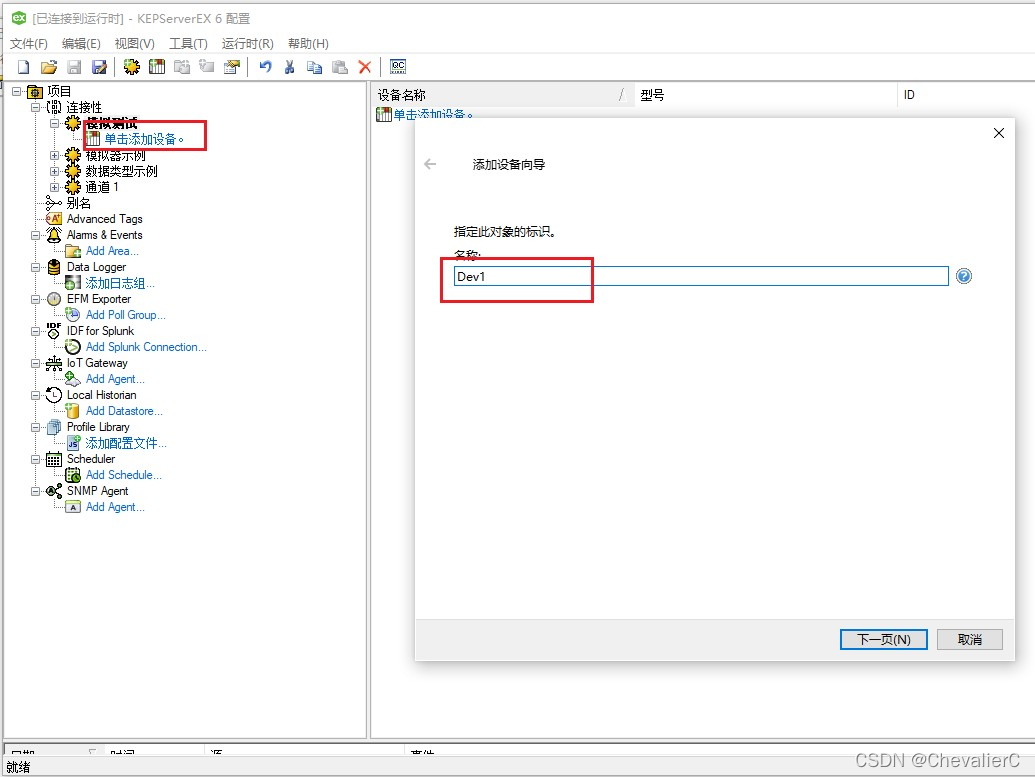
Task: Click the Undo arrow icon
Action: tap(265, 67)
